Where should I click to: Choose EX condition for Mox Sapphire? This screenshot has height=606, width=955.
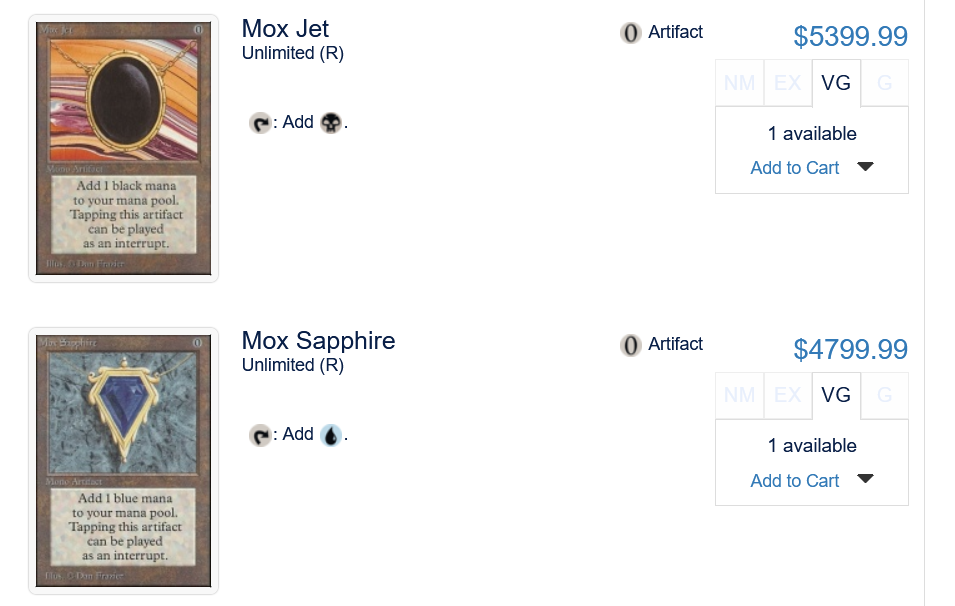coord(788,395)
